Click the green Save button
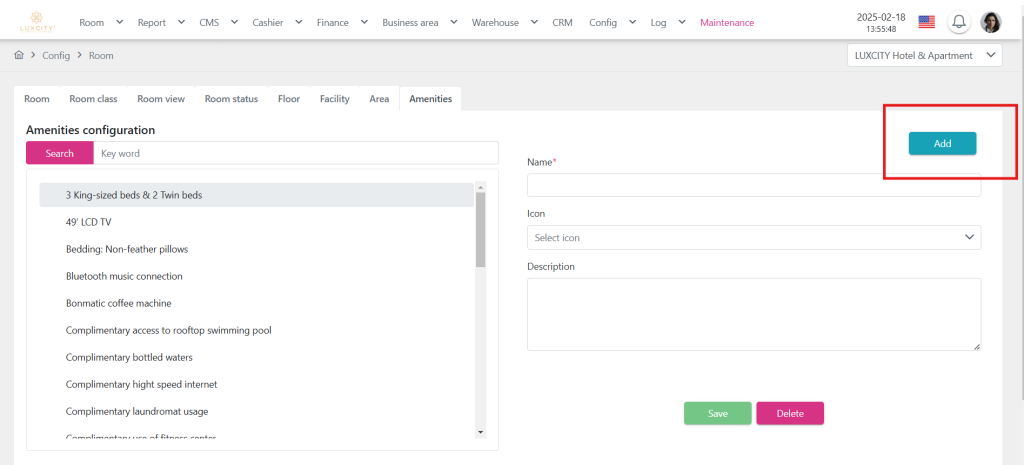Viewport: 1024px width, 465px height. pyautogui.click(x=717, y=413)
